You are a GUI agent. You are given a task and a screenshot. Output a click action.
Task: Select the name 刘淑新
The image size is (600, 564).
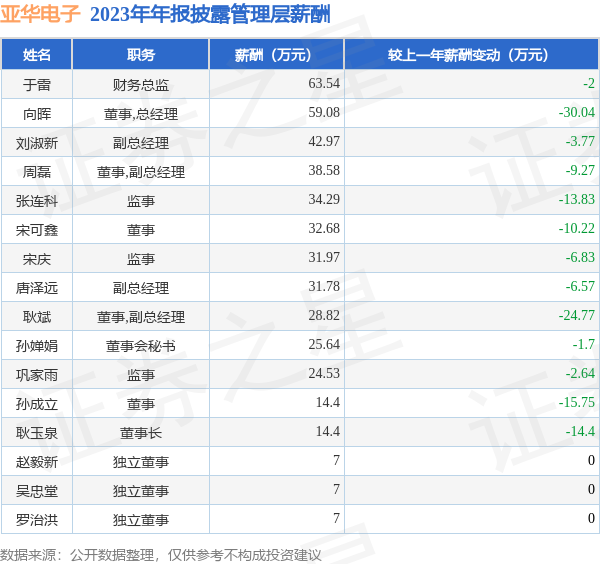tap(37, 143)
